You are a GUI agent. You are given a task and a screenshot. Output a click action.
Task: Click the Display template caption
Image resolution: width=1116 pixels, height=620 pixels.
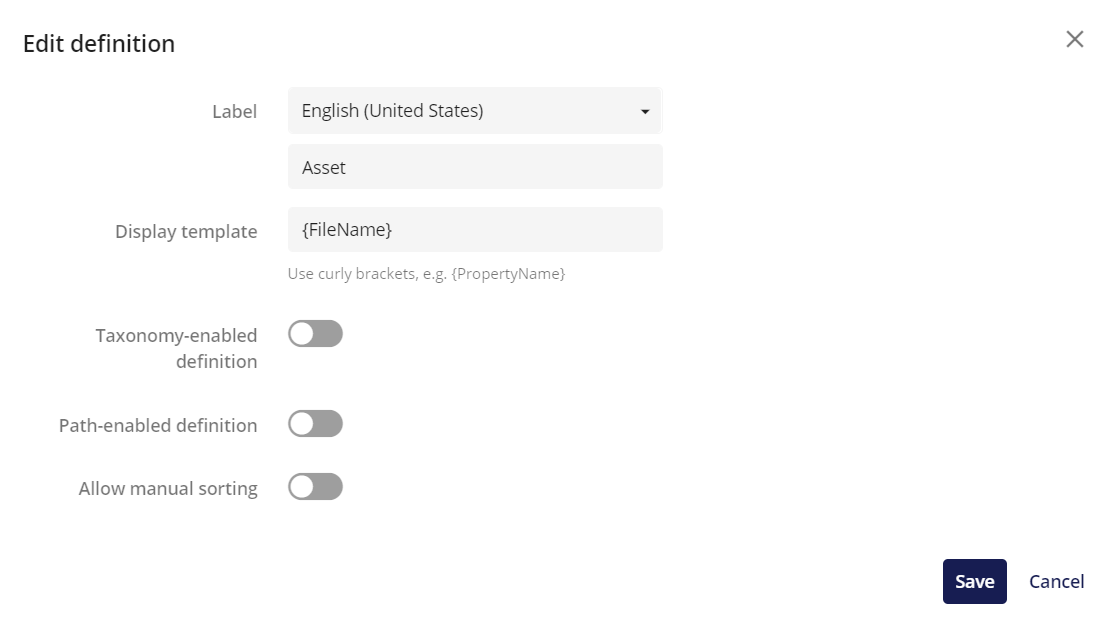pyautogui.click(x=186, y=231)
